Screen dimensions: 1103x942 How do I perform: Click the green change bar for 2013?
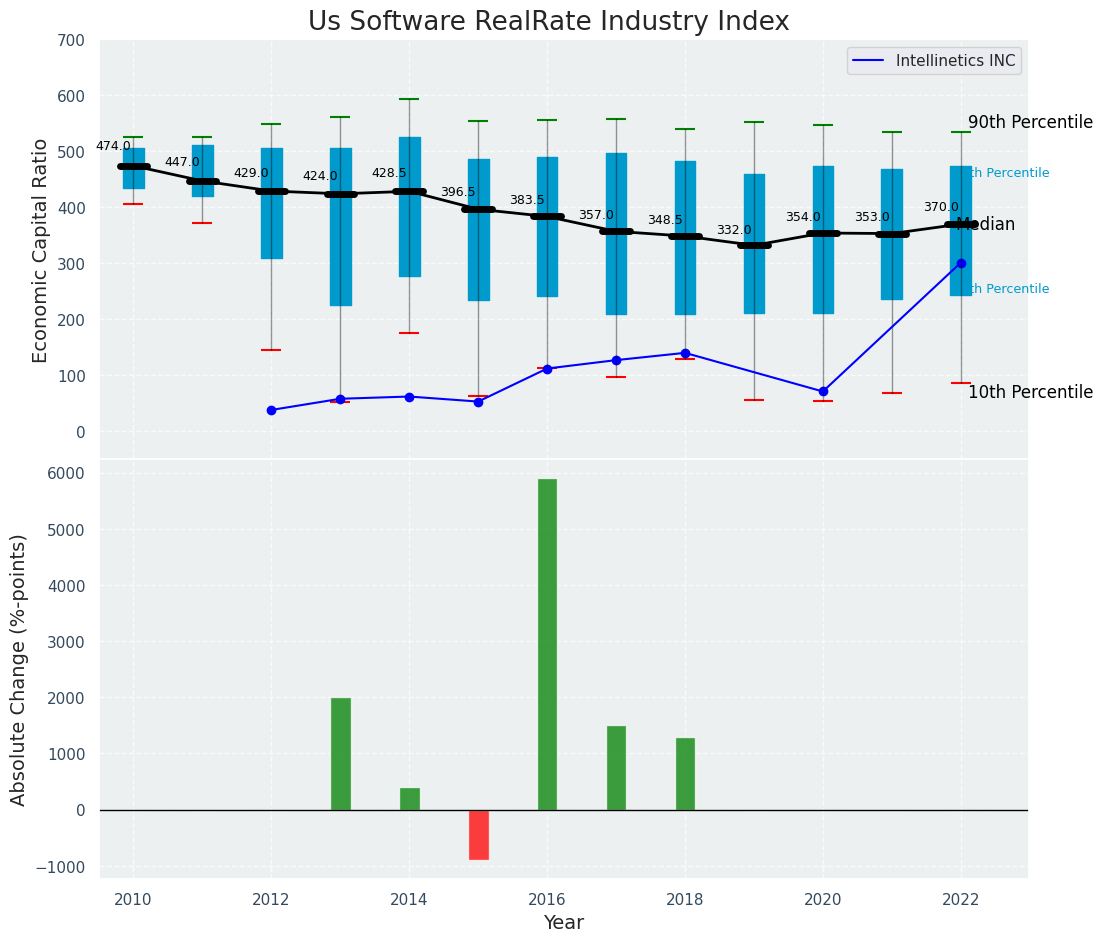[341, 754]
